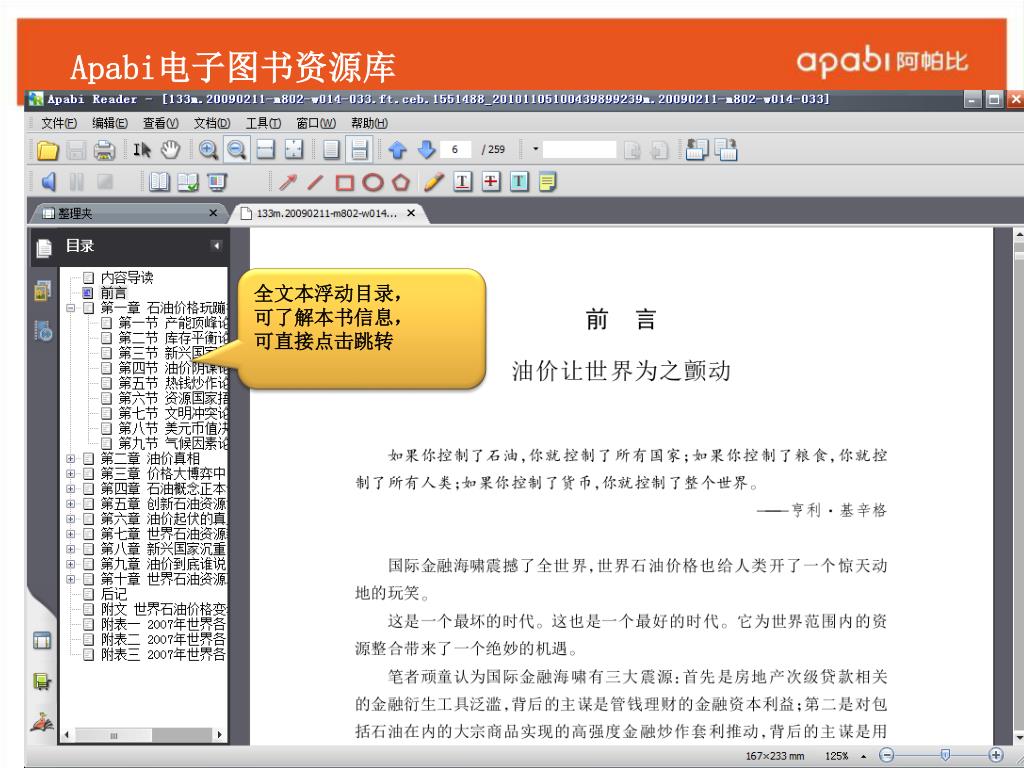Expand the 第四章 石油概念 node

(x=71, y=488)
